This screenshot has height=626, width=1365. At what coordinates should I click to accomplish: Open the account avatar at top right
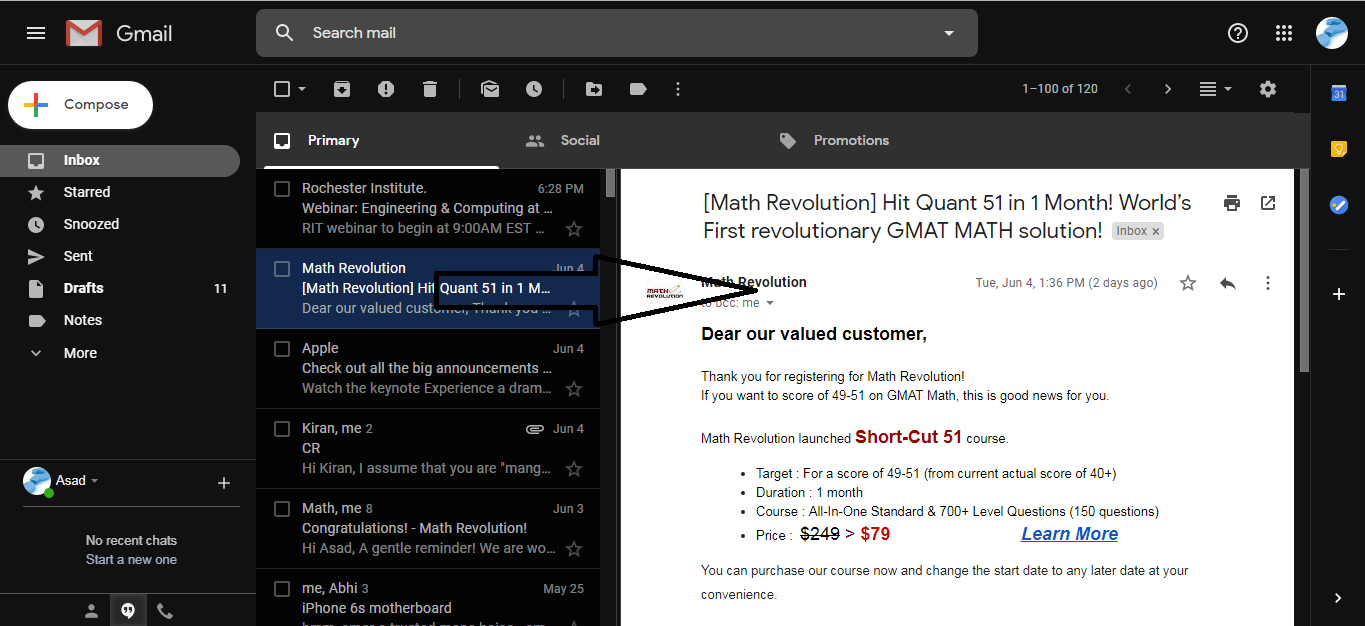click(1332, 33)
